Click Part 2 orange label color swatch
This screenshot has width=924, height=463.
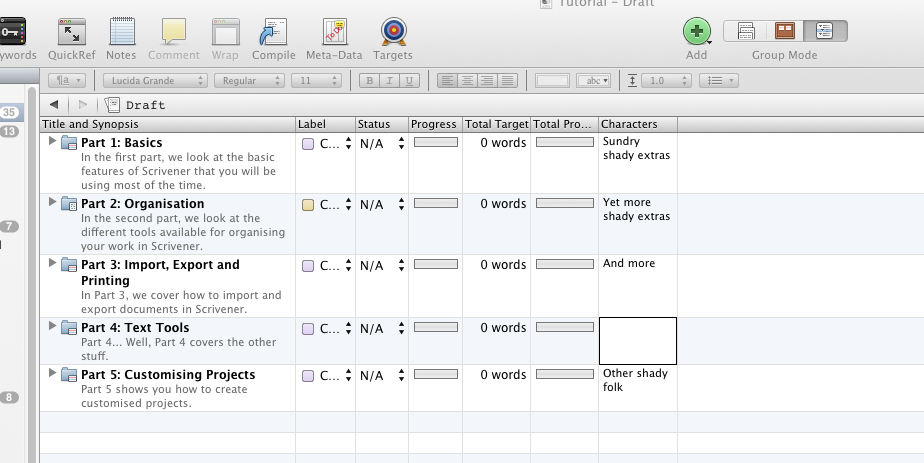click(x=308, y=205)
